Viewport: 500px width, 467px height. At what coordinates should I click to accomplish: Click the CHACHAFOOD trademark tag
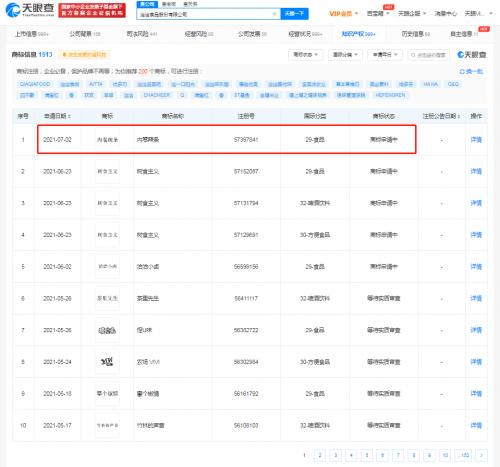point(35,84)
